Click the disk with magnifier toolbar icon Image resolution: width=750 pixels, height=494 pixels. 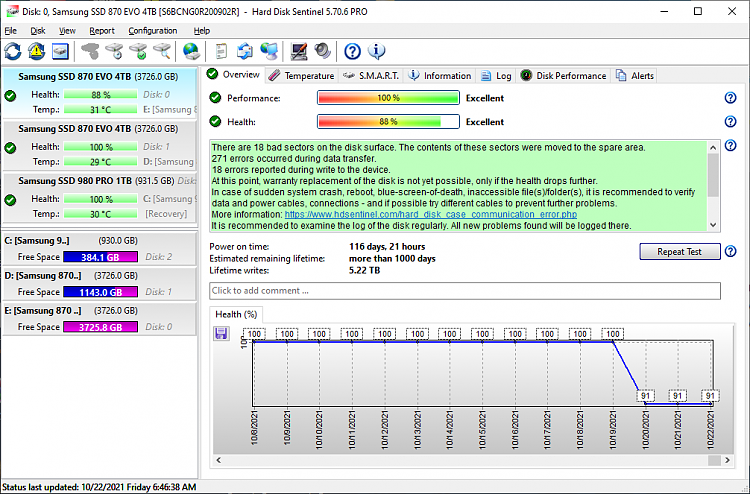tap(162, 51)
